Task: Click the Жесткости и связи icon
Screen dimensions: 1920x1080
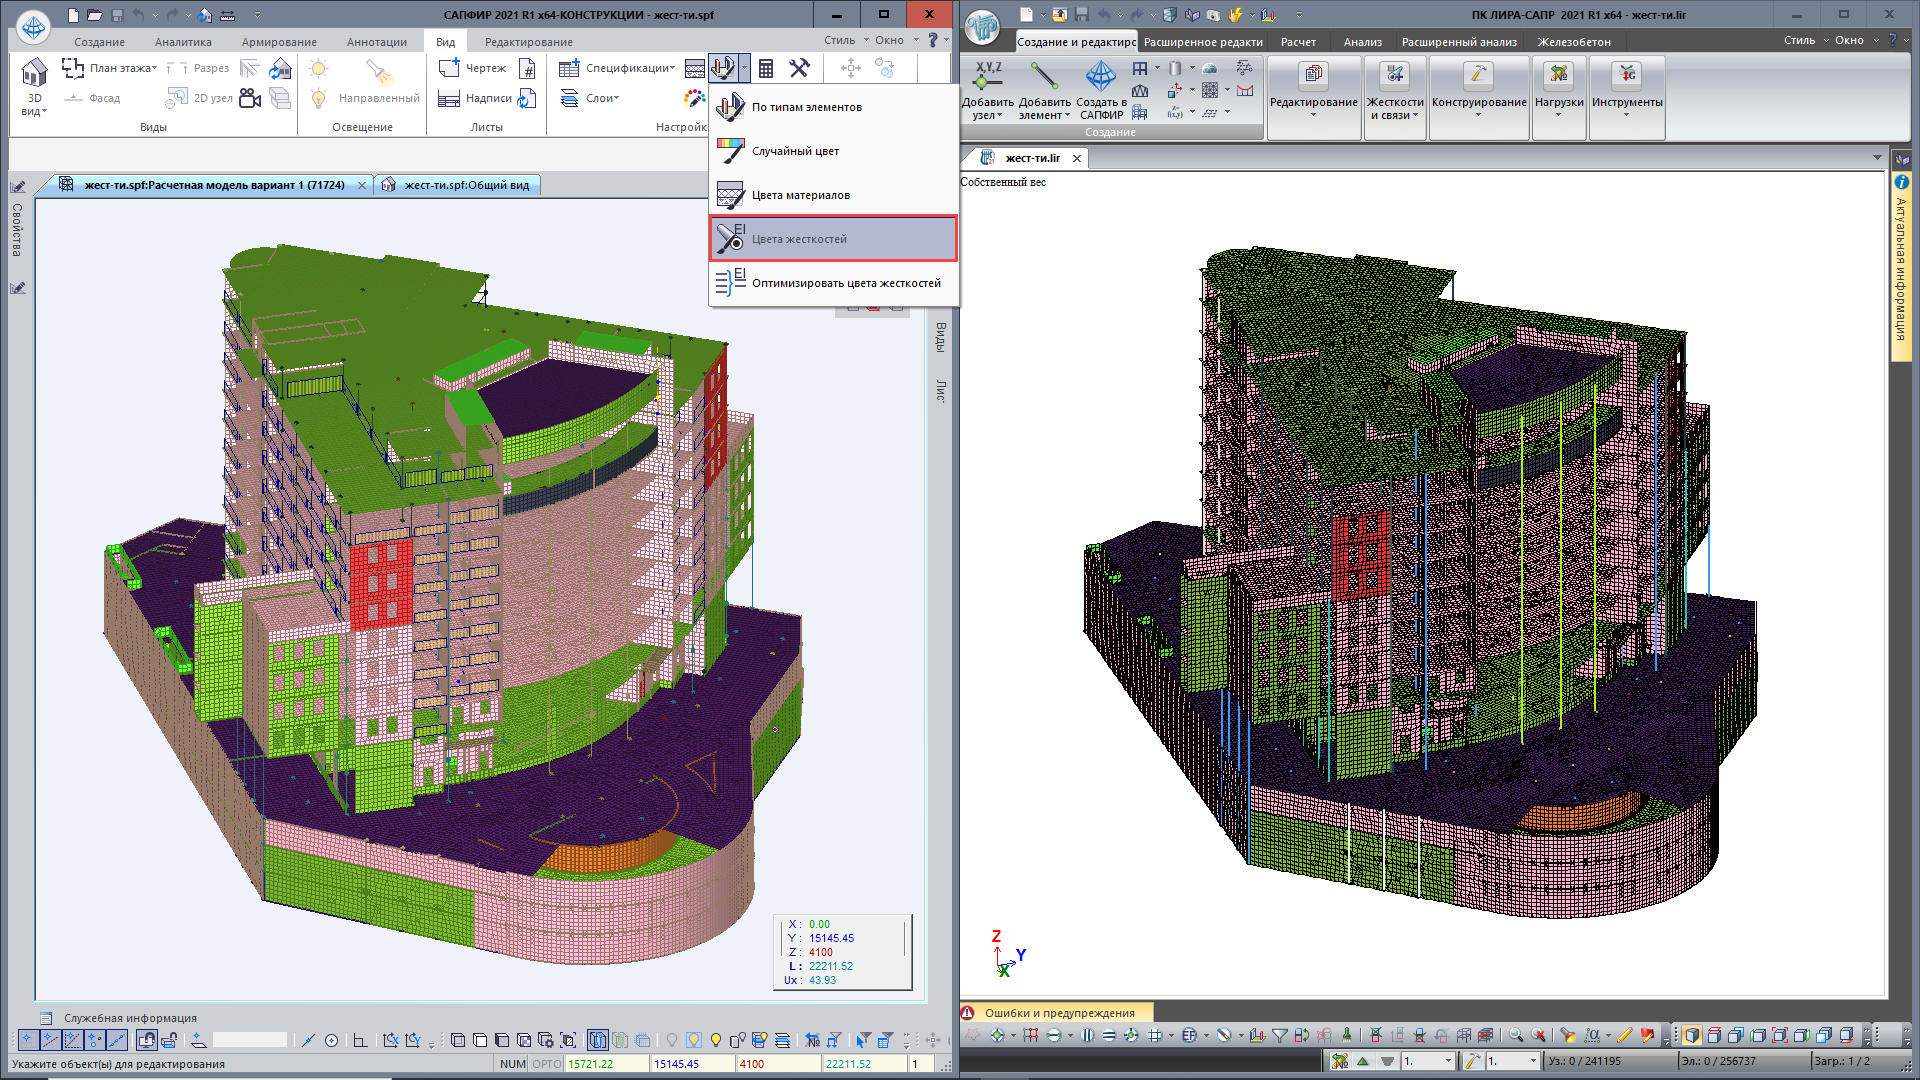Action: point(1394,76)
